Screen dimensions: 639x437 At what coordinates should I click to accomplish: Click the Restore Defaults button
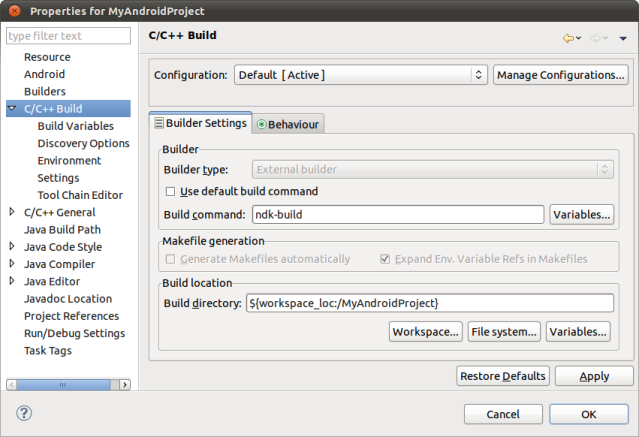click(503, 376)
